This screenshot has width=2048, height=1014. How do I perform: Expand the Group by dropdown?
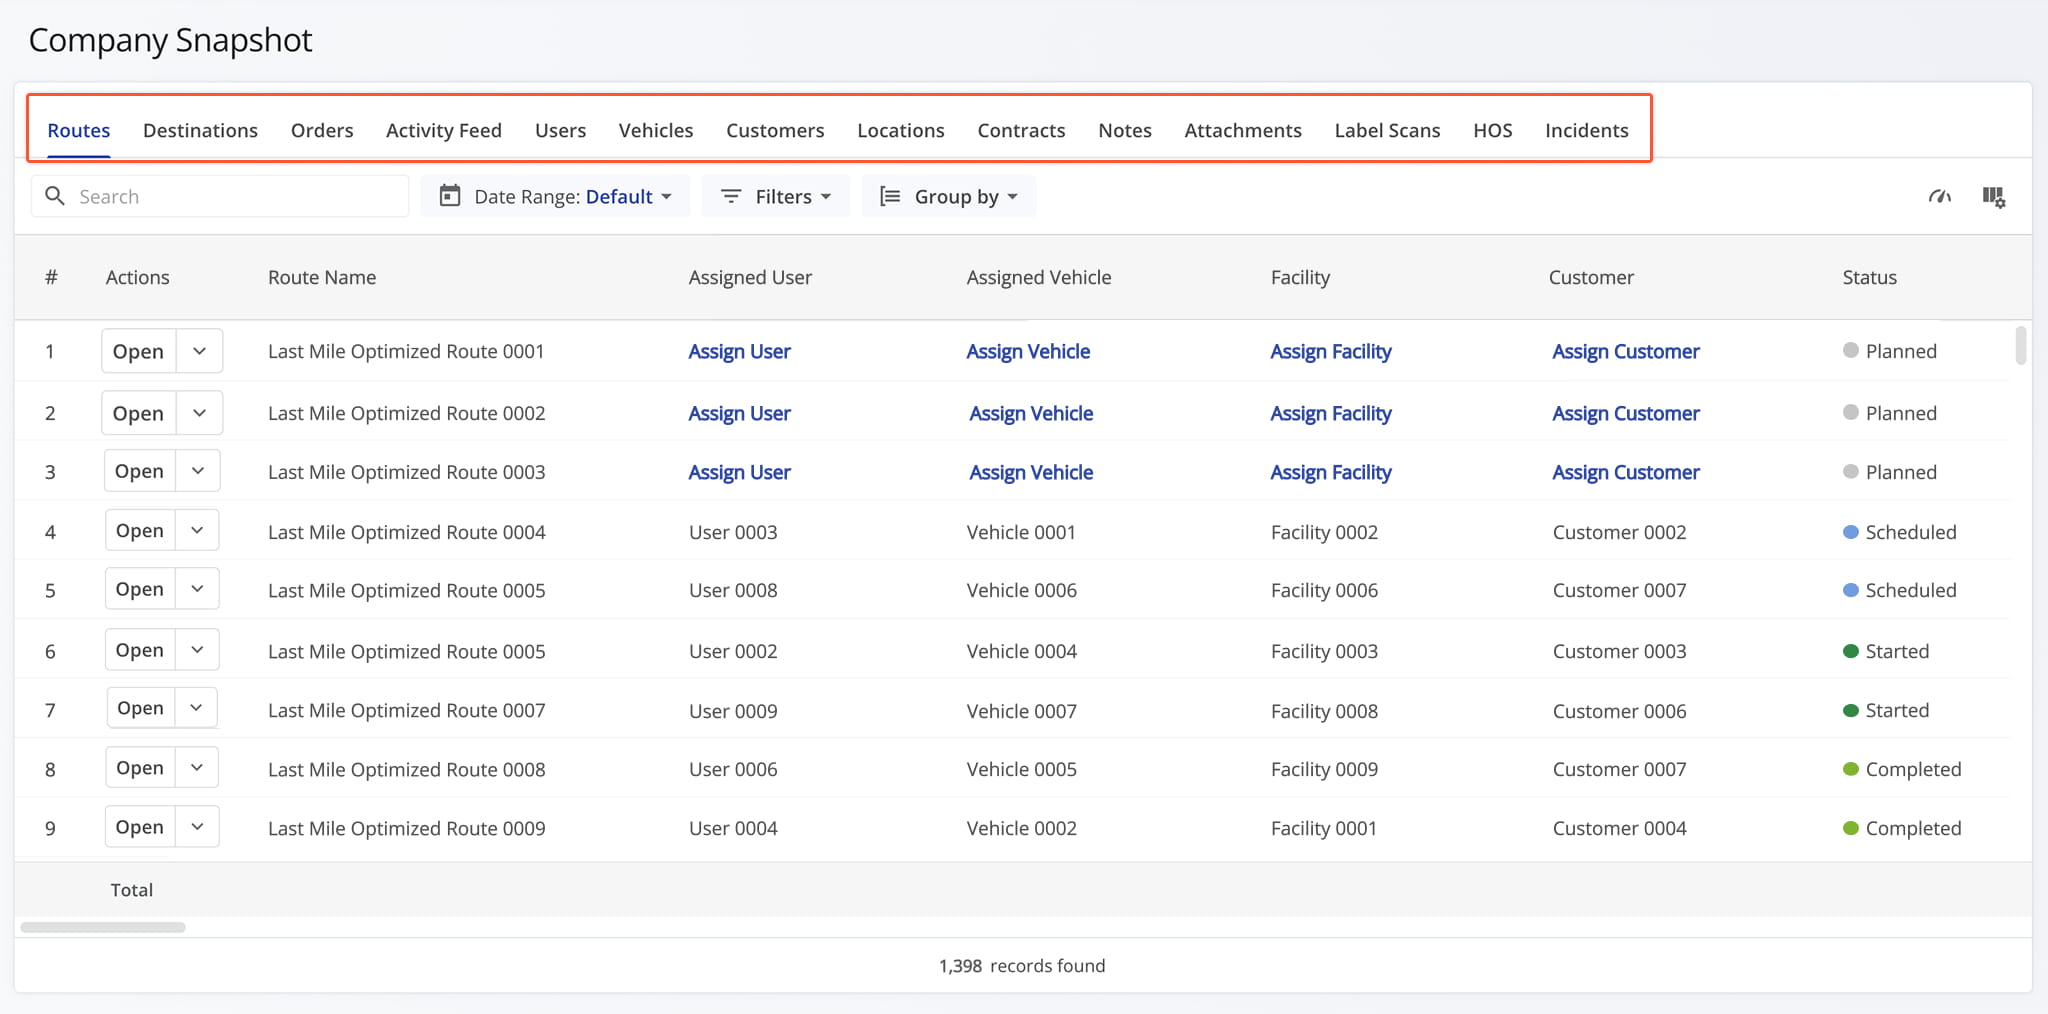coord(948,196)
